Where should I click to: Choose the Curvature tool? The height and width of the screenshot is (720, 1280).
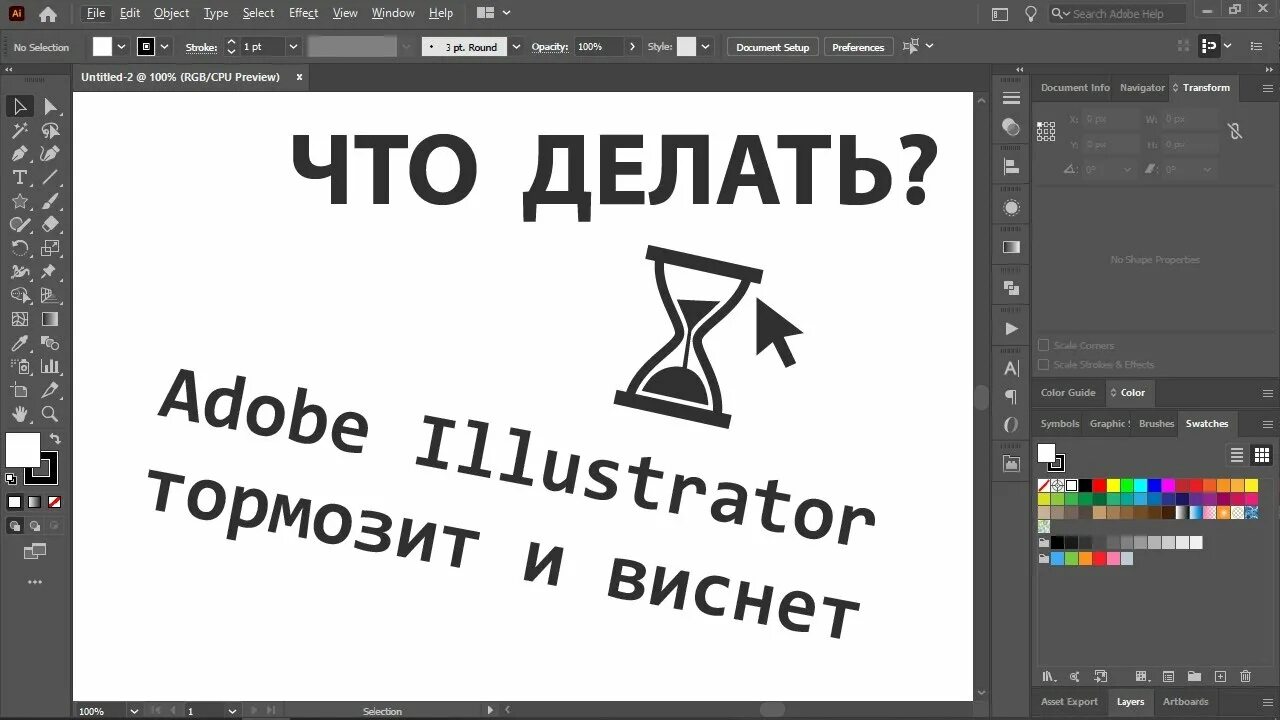(50, 154)
